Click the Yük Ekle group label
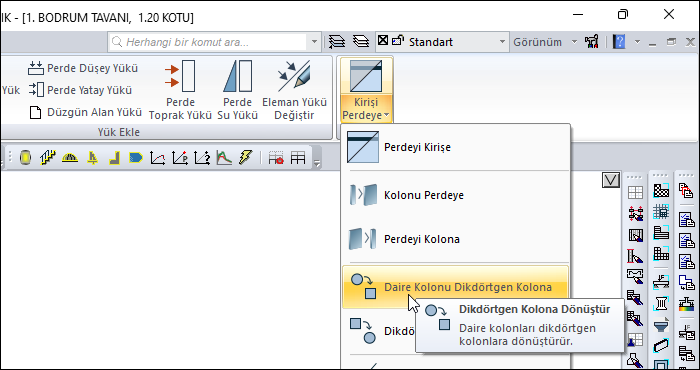Viewport: 700px width, 370px height. 119,132
